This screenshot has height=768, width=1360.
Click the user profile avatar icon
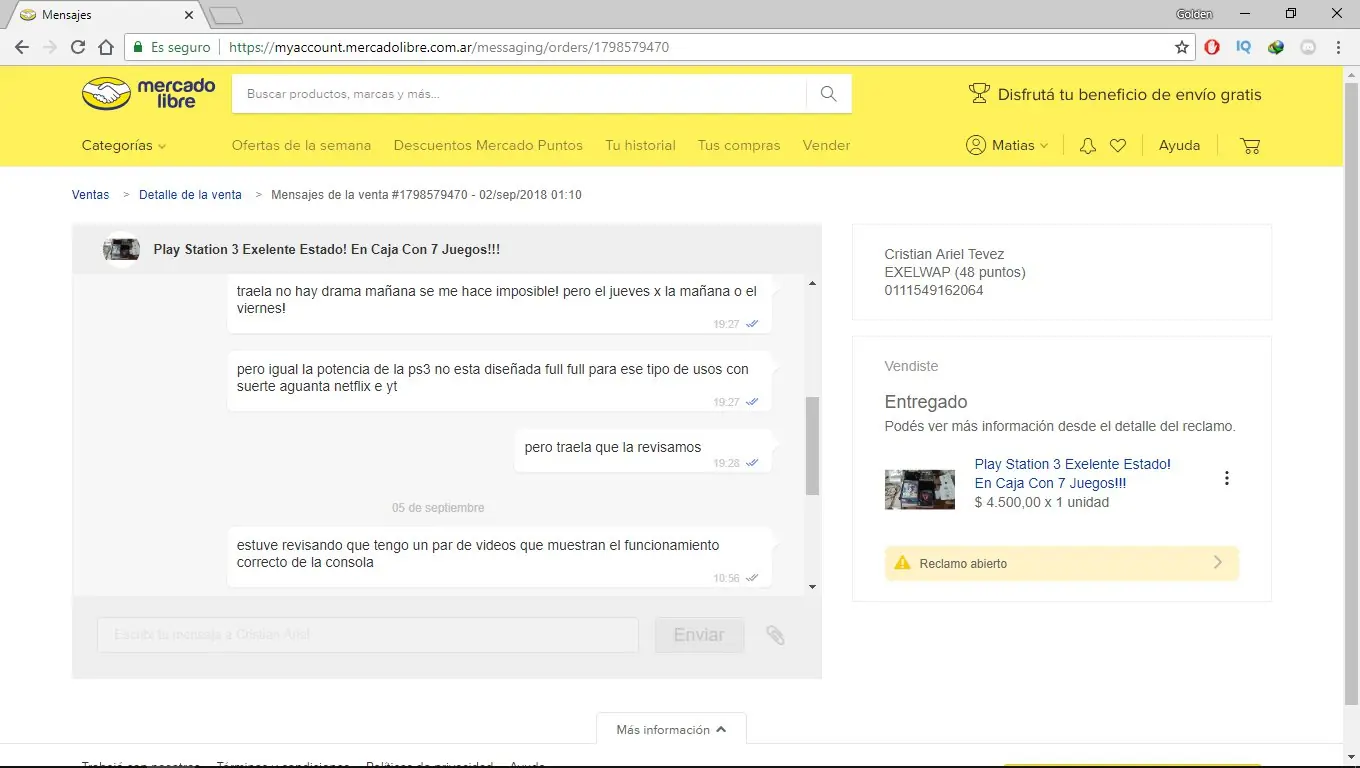point(976,145)
